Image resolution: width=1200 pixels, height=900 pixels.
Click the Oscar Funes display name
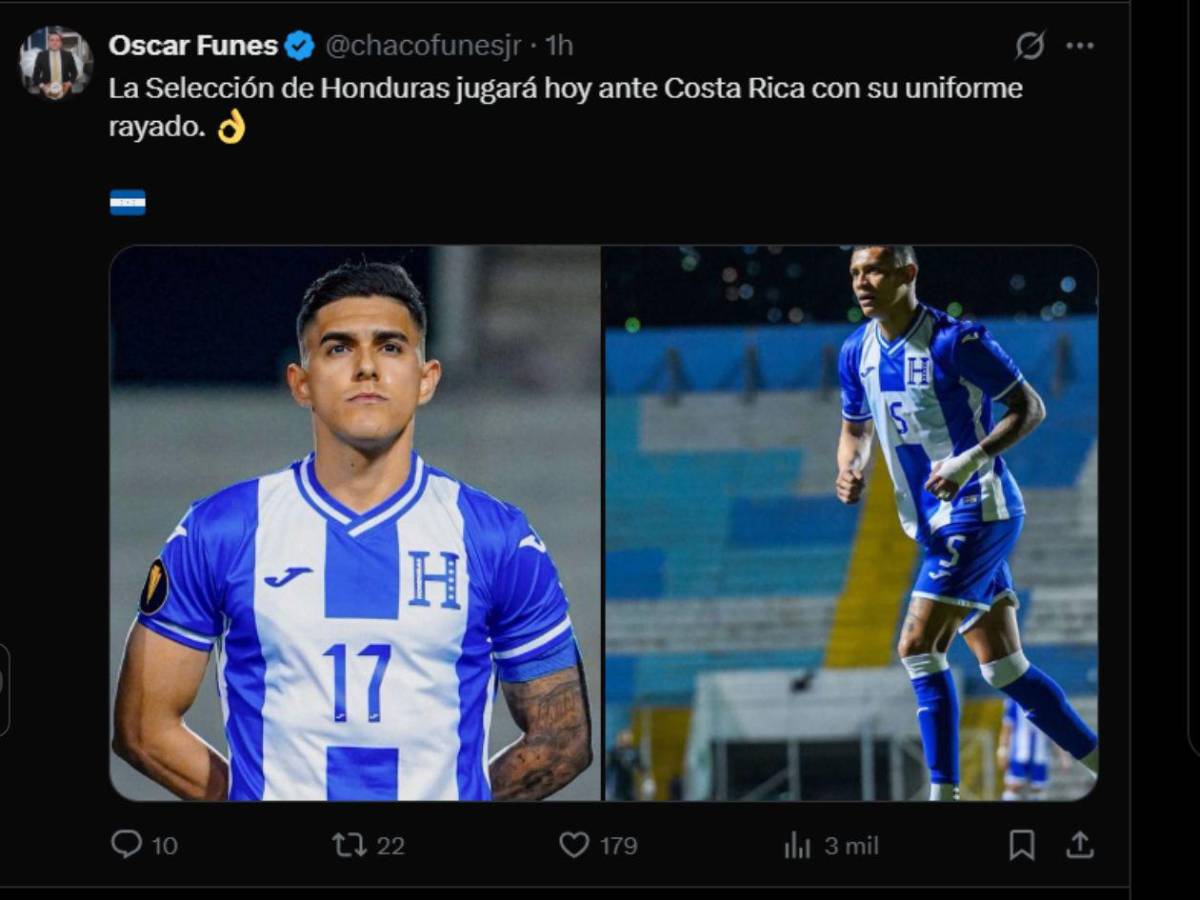(193, 44)
